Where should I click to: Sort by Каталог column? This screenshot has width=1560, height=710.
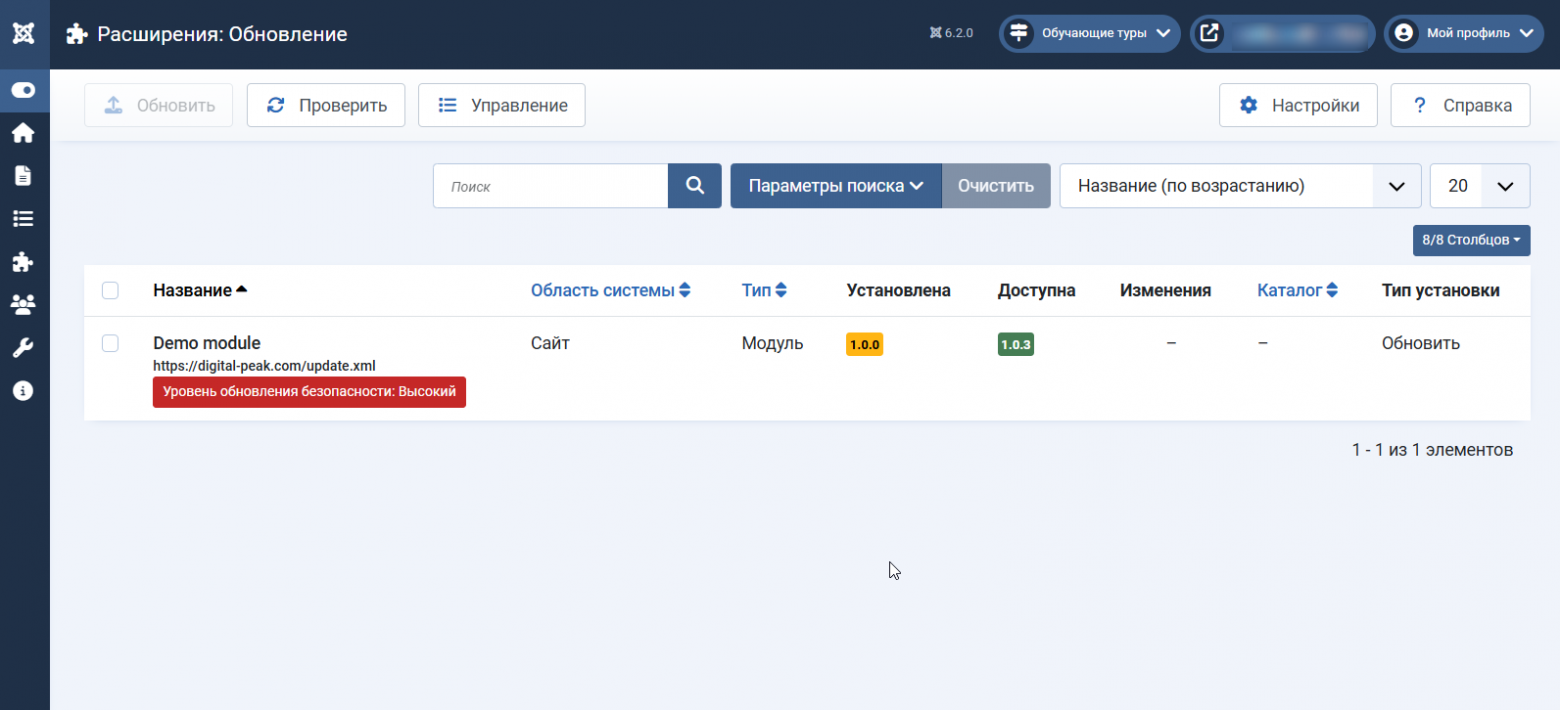pos(1298,290)
